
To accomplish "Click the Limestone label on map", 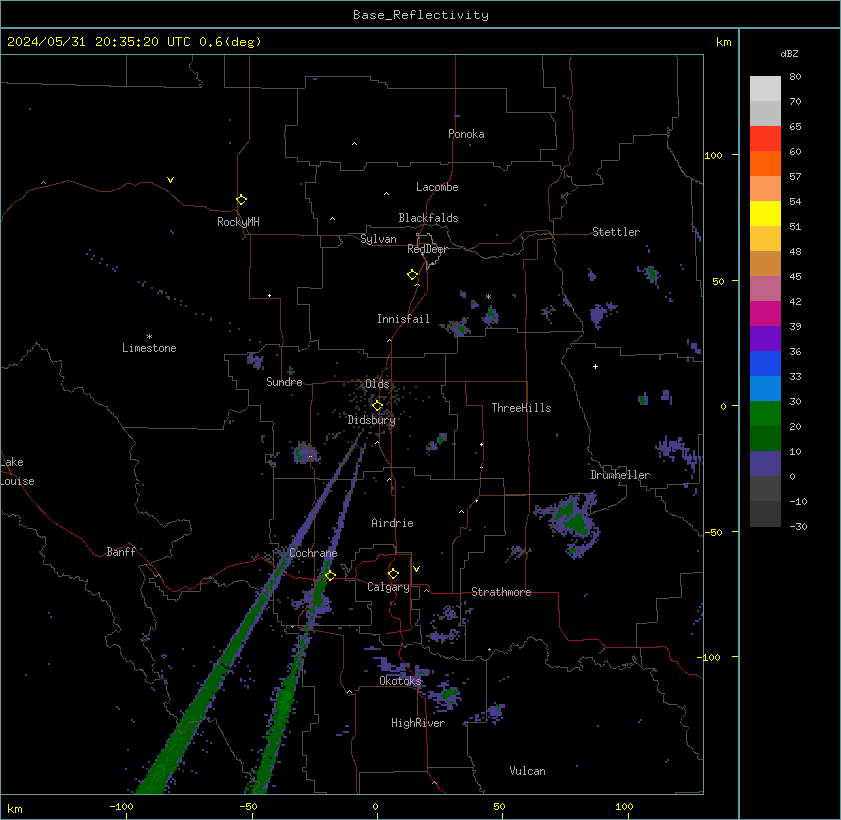I will coord(149,348).
